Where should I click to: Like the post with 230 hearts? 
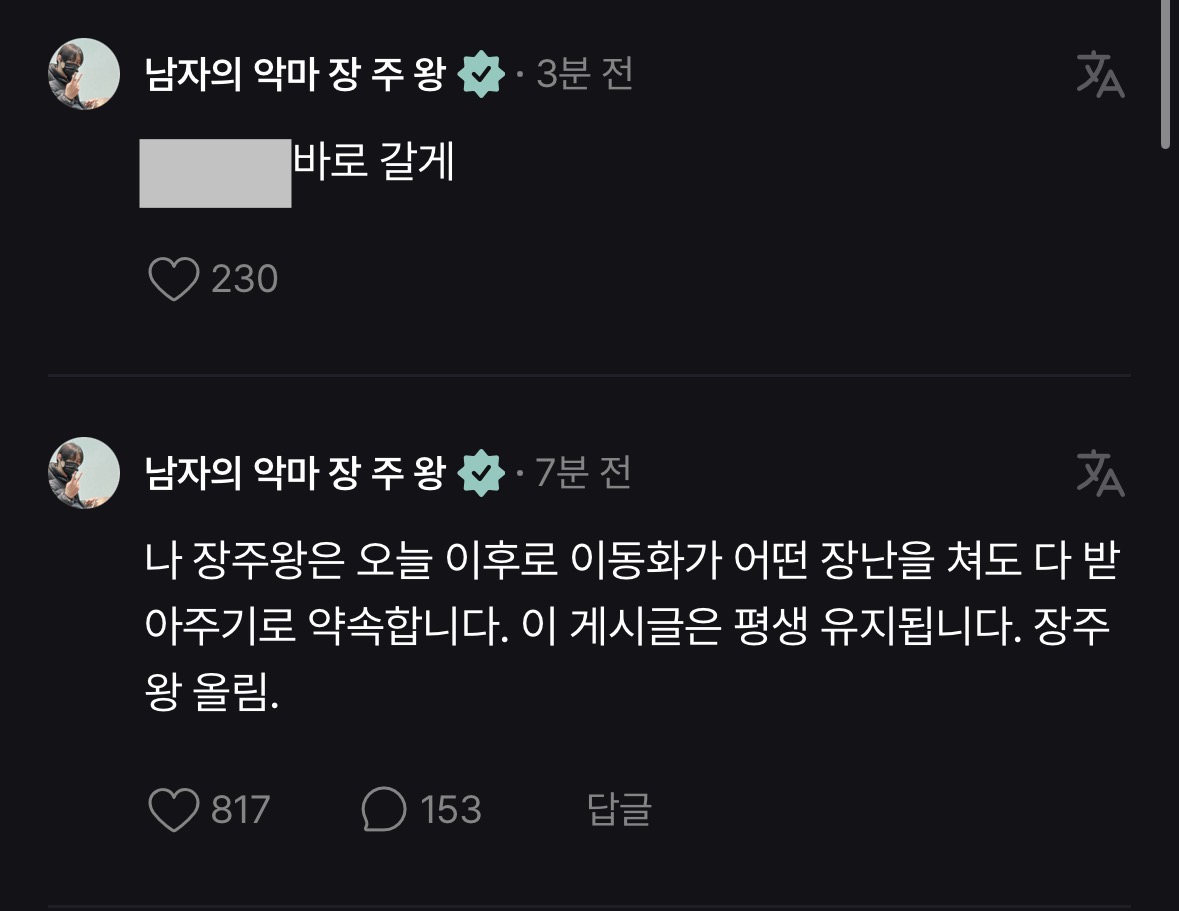click(173, 279)
